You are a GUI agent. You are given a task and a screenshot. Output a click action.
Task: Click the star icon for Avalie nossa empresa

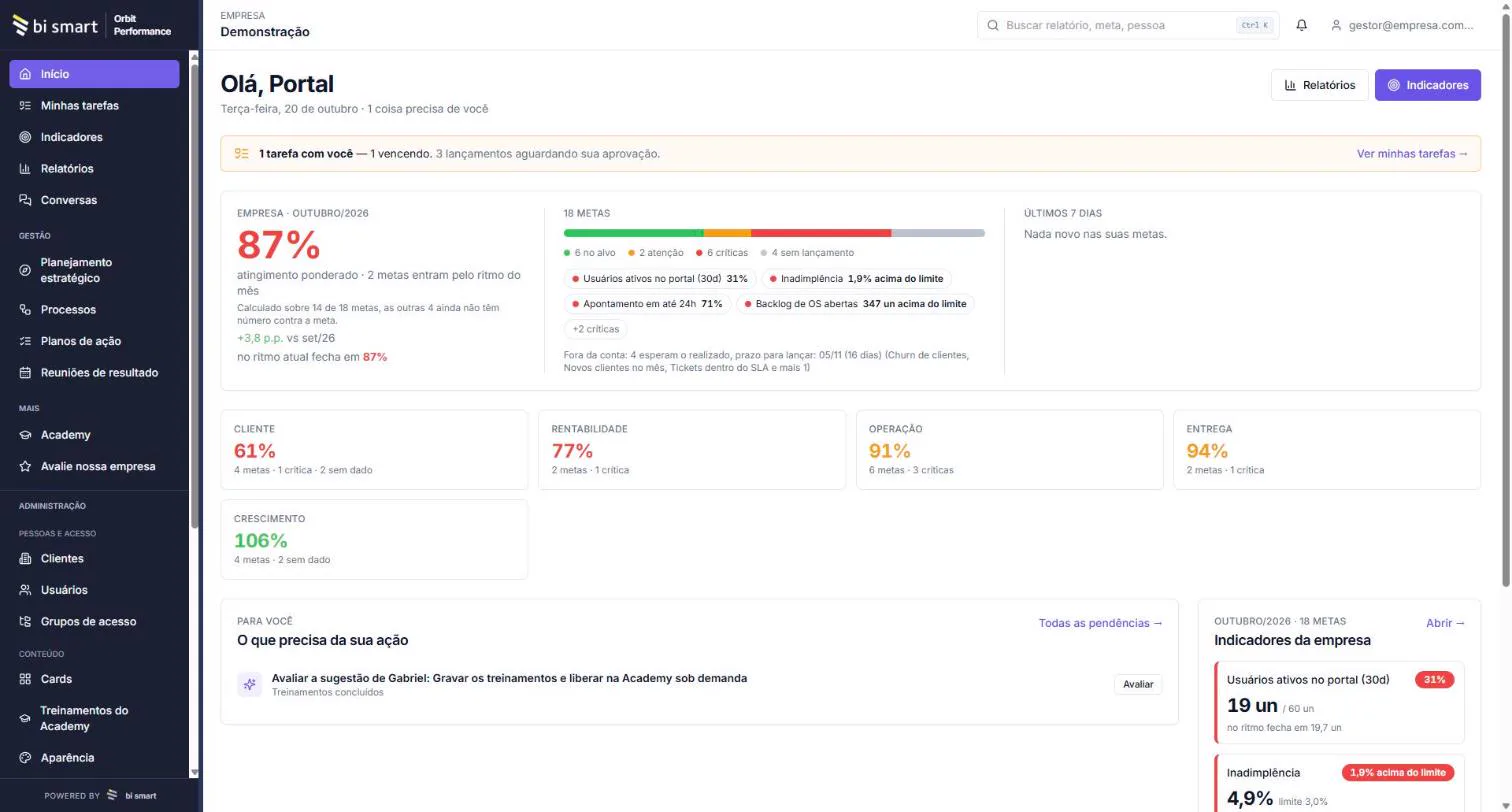(26, 466)
